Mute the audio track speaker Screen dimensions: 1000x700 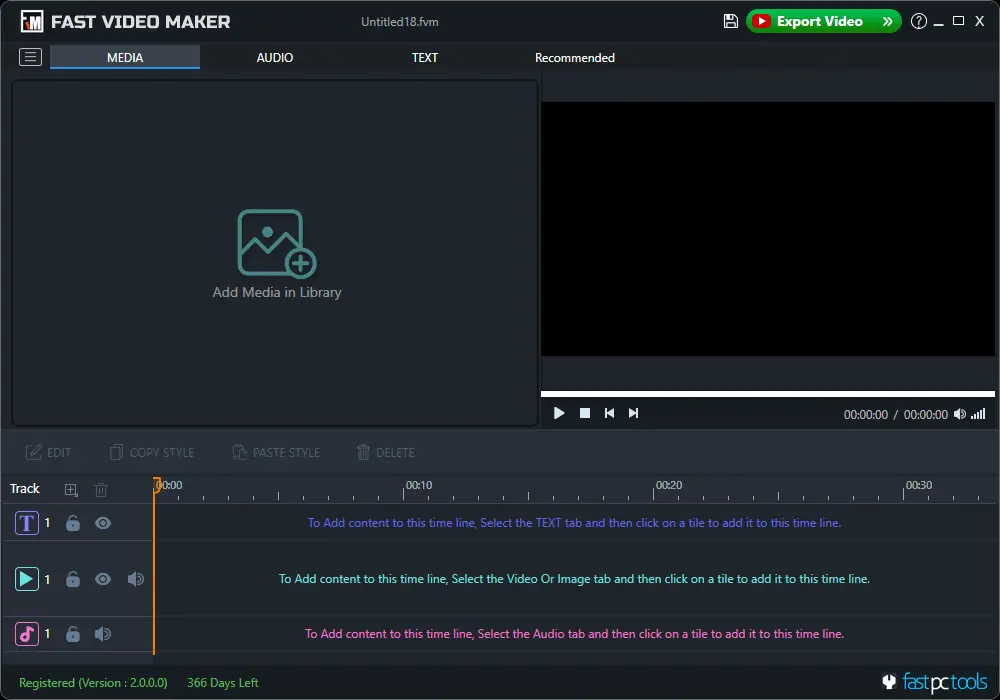pyautogui.click(x=103, y=634)
